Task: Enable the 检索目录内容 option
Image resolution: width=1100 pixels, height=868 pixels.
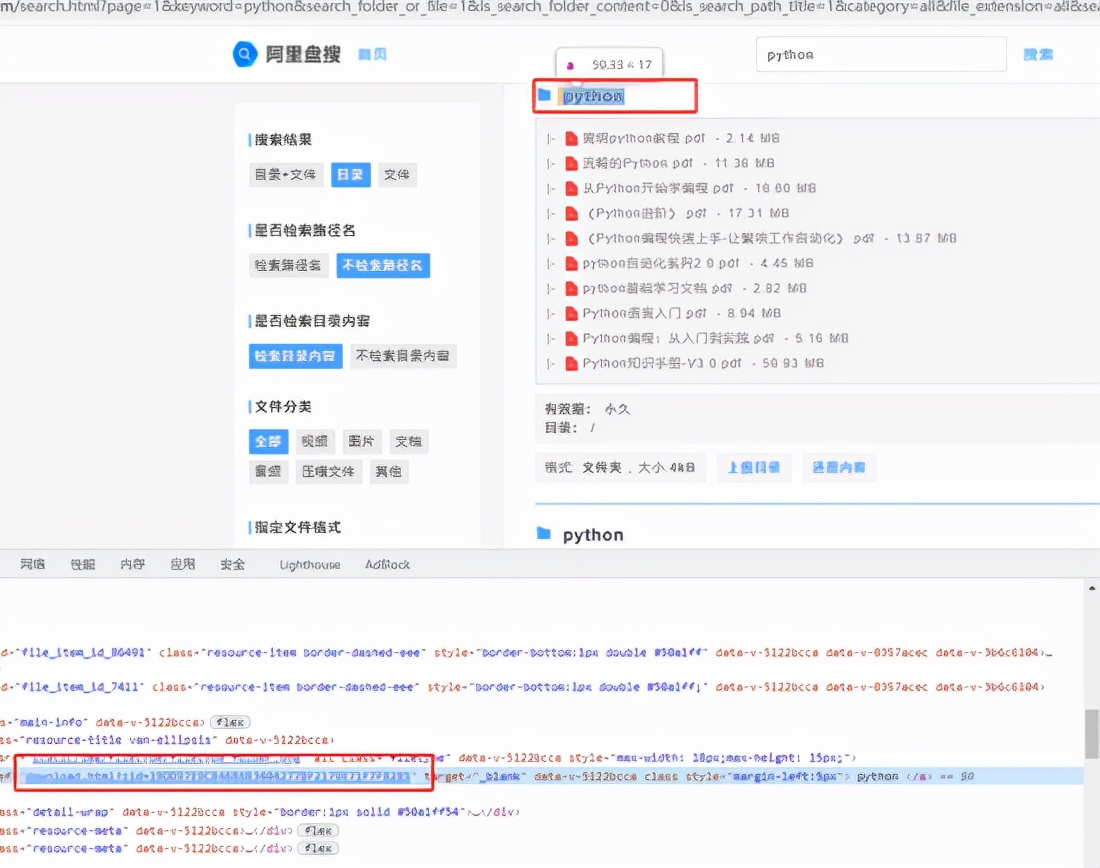Action: point(295,356)
